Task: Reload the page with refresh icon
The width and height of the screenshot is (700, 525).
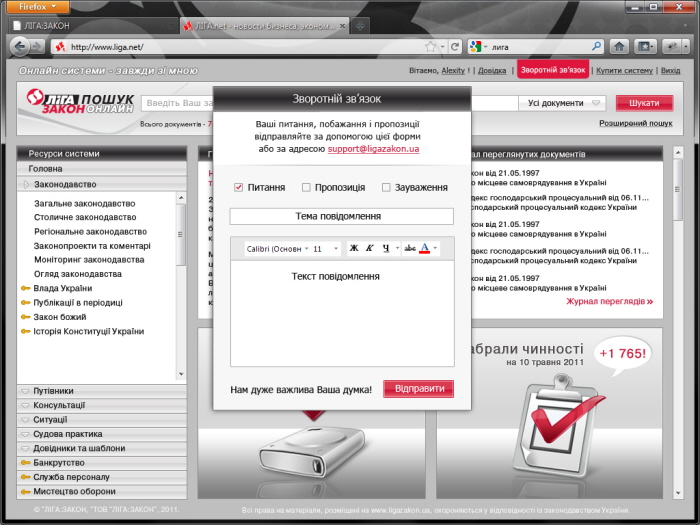Action: (x=454, y=46)
